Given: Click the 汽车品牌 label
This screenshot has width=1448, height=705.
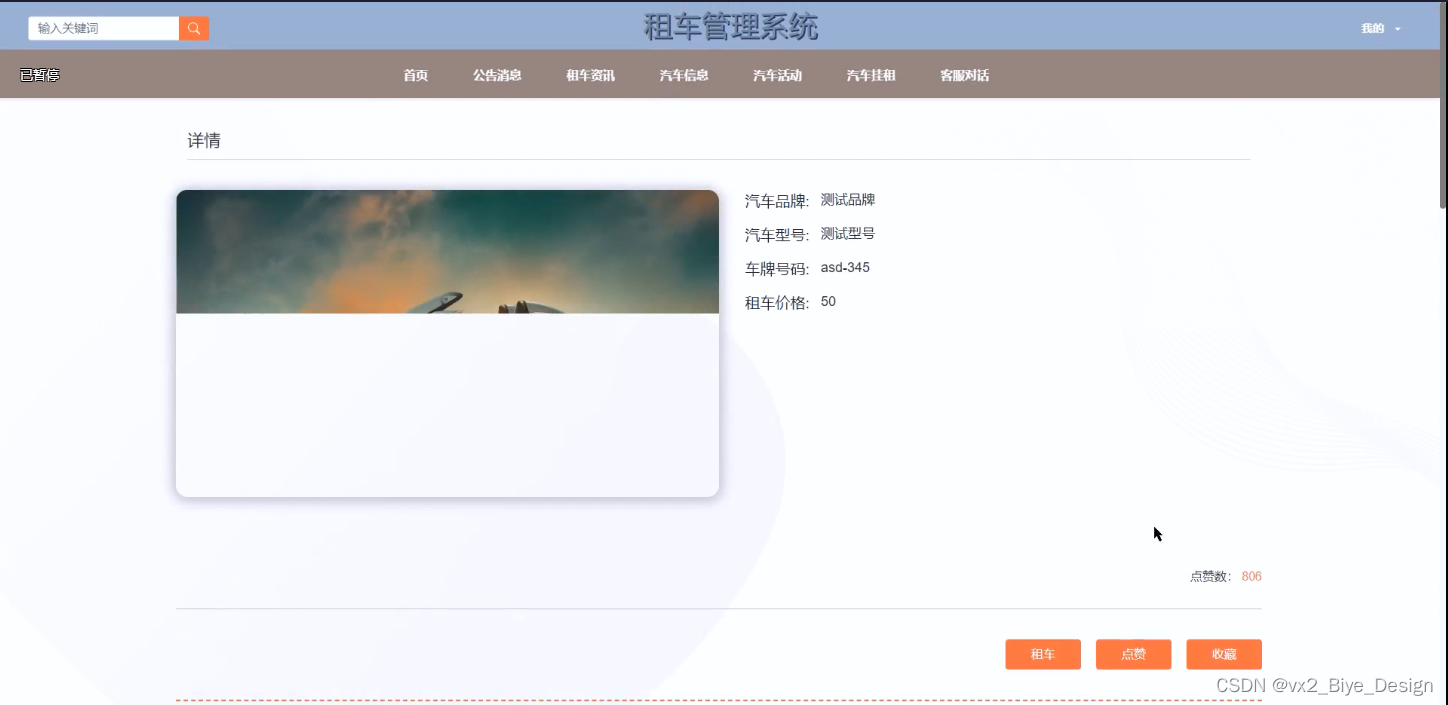Looking at the screenshot, I should coord(777,201).
